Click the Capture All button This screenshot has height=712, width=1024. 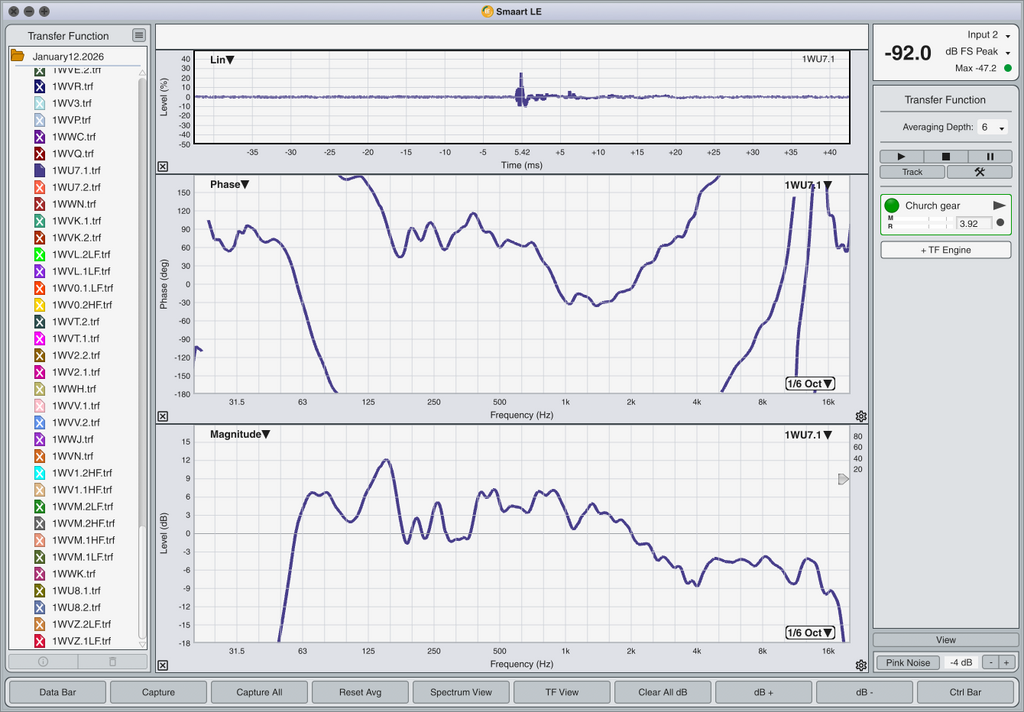point(259,692)
